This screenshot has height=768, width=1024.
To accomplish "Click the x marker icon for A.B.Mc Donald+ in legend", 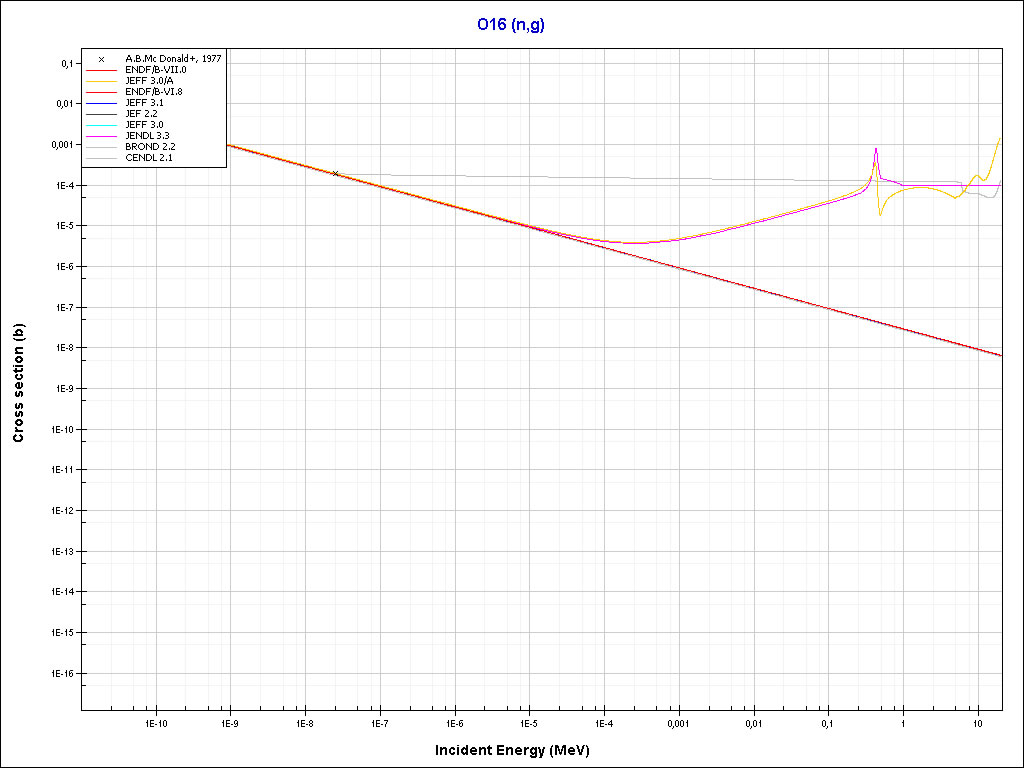I will [102, 59].
